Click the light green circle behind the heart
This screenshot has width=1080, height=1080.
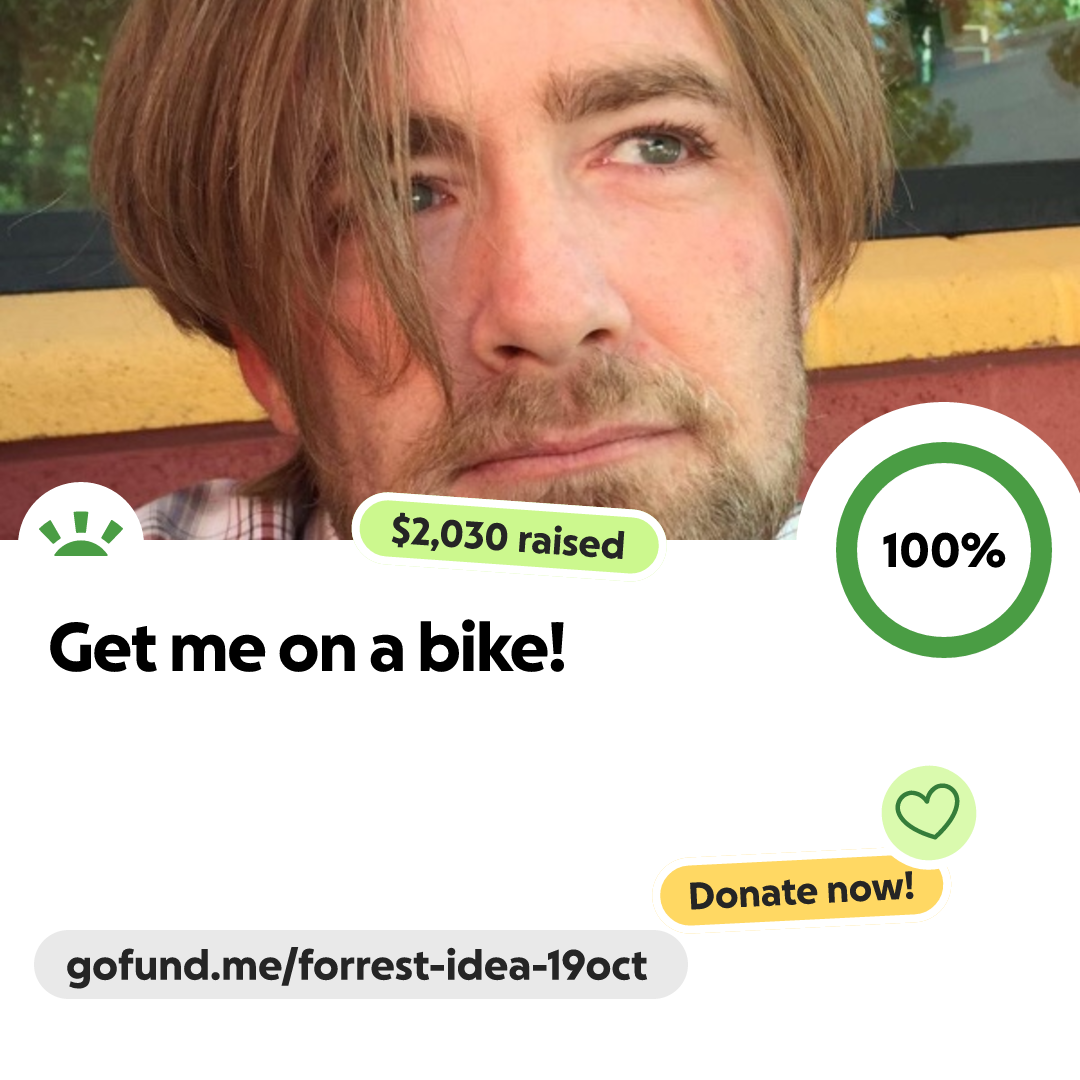click(x=928, y=813)
